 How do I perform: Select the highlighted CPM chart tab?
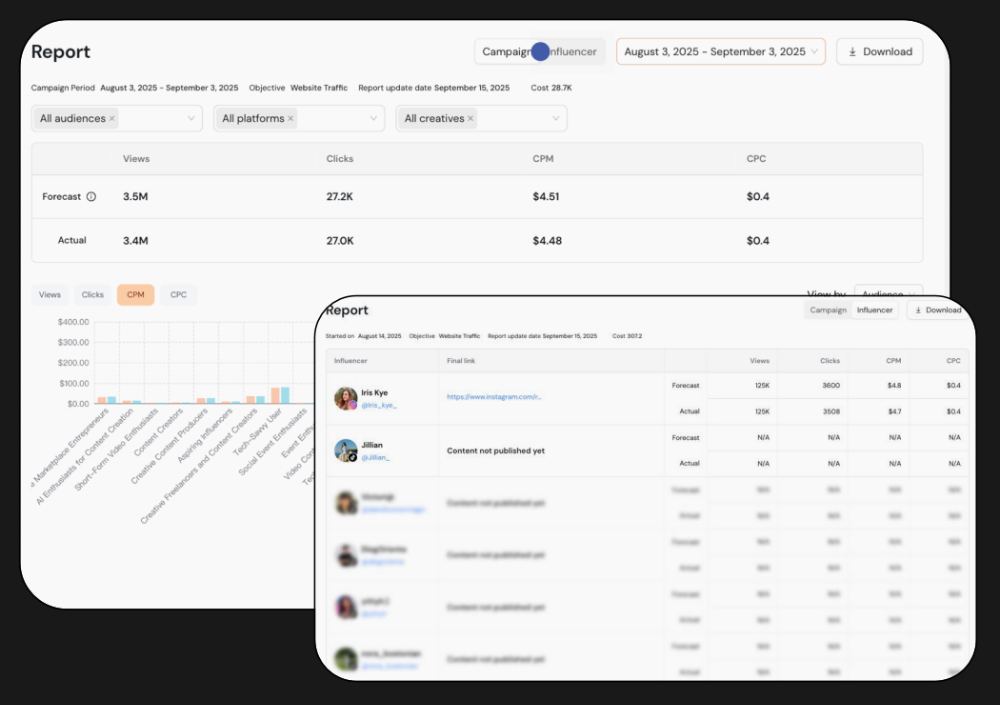(x=135, y=295)
